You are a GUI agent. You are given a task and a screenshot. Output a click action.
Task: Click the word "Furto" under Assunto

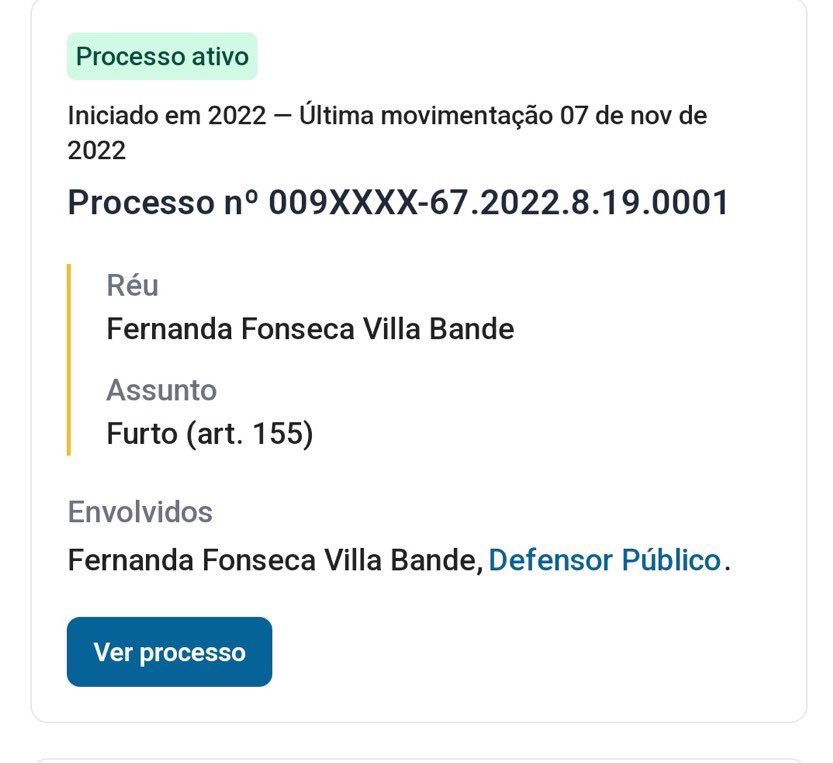[x=141, y=435]
